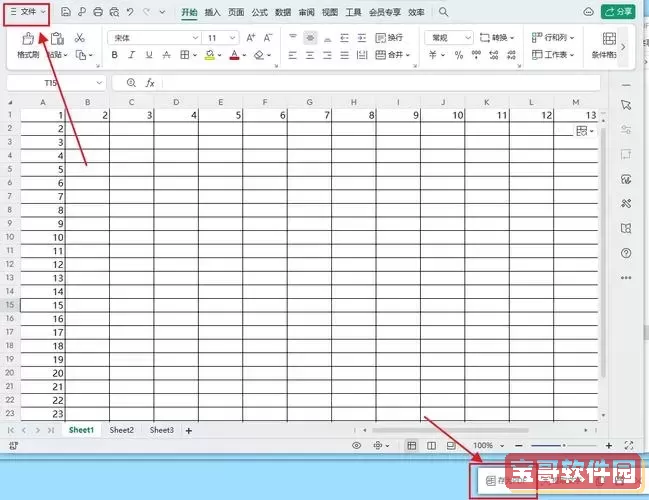
Task: Toggle center horizontal alignment
Action: click(310, 55)
